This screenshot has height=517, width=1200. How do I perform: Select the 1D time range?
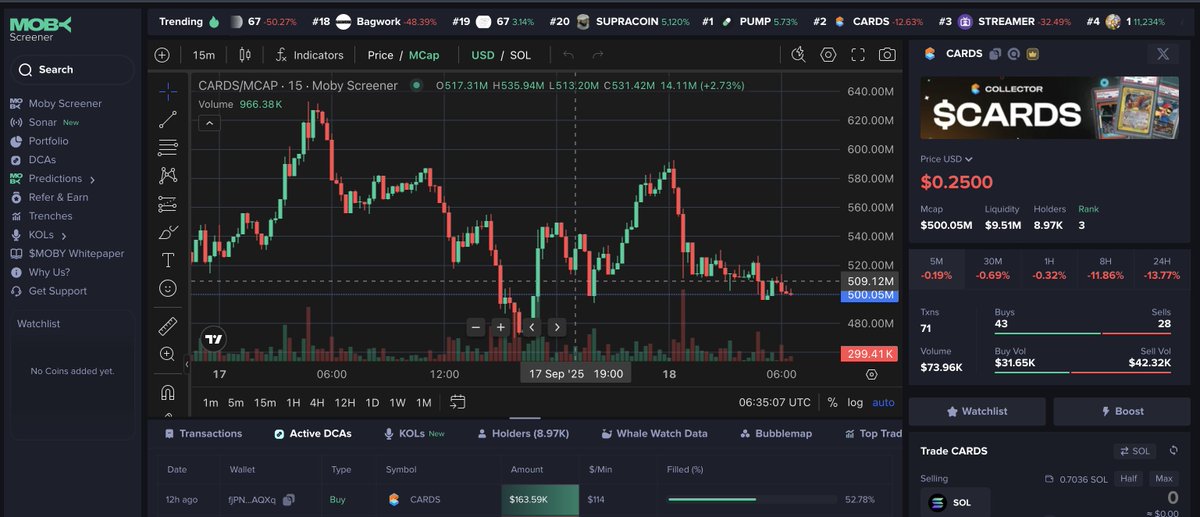pos(372,402)
